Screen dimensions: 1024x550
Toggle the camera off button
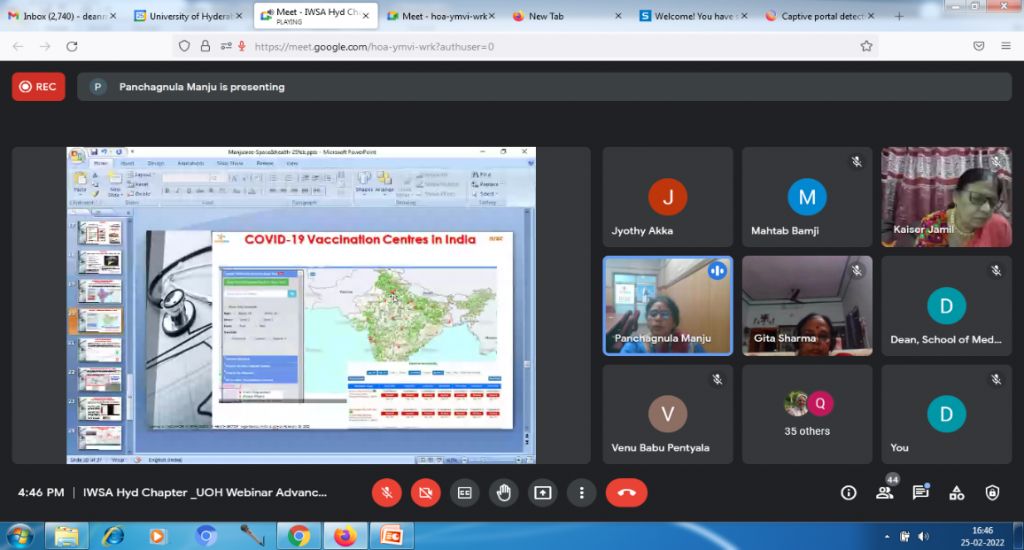point(425,492)
